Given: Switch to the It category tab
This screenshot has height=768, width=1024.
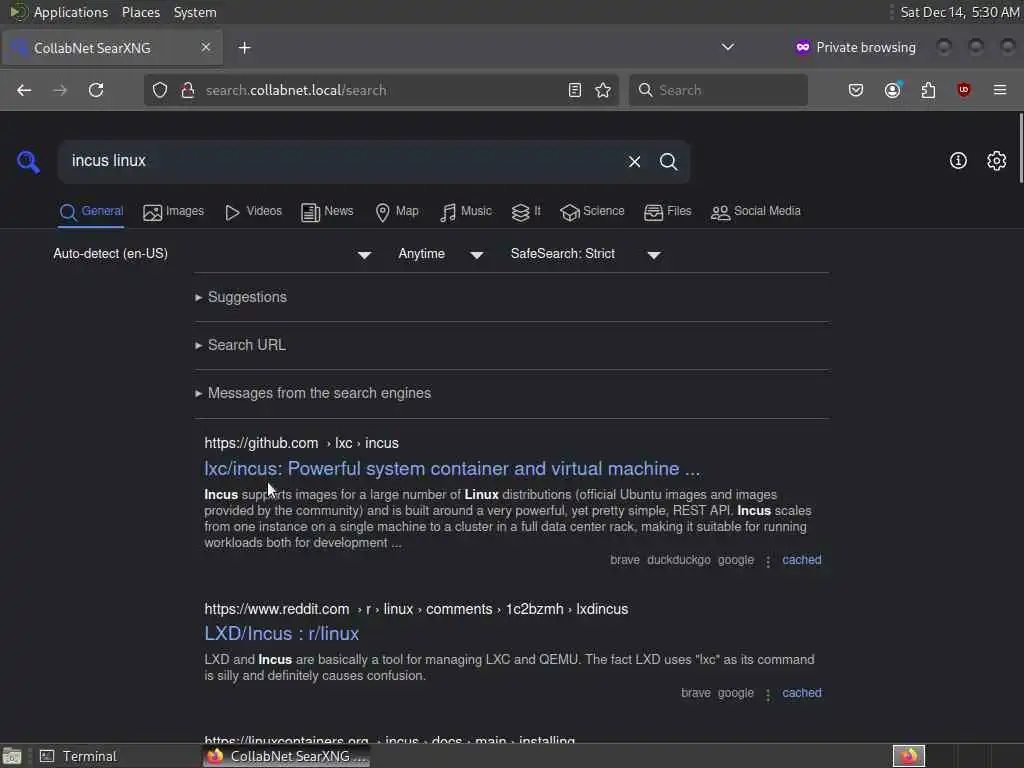Looking at the screenshot, I should (526, 212).
